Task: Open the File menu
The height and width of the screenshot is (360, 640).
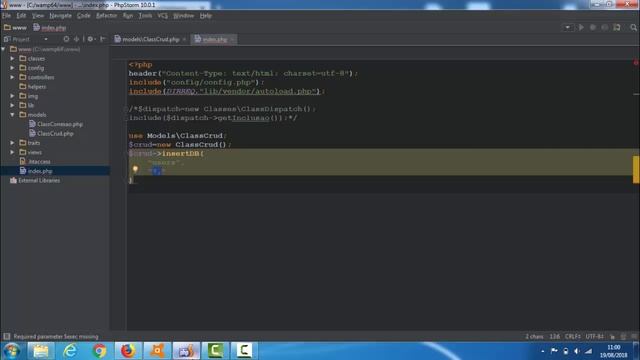Action: (7, 16)
